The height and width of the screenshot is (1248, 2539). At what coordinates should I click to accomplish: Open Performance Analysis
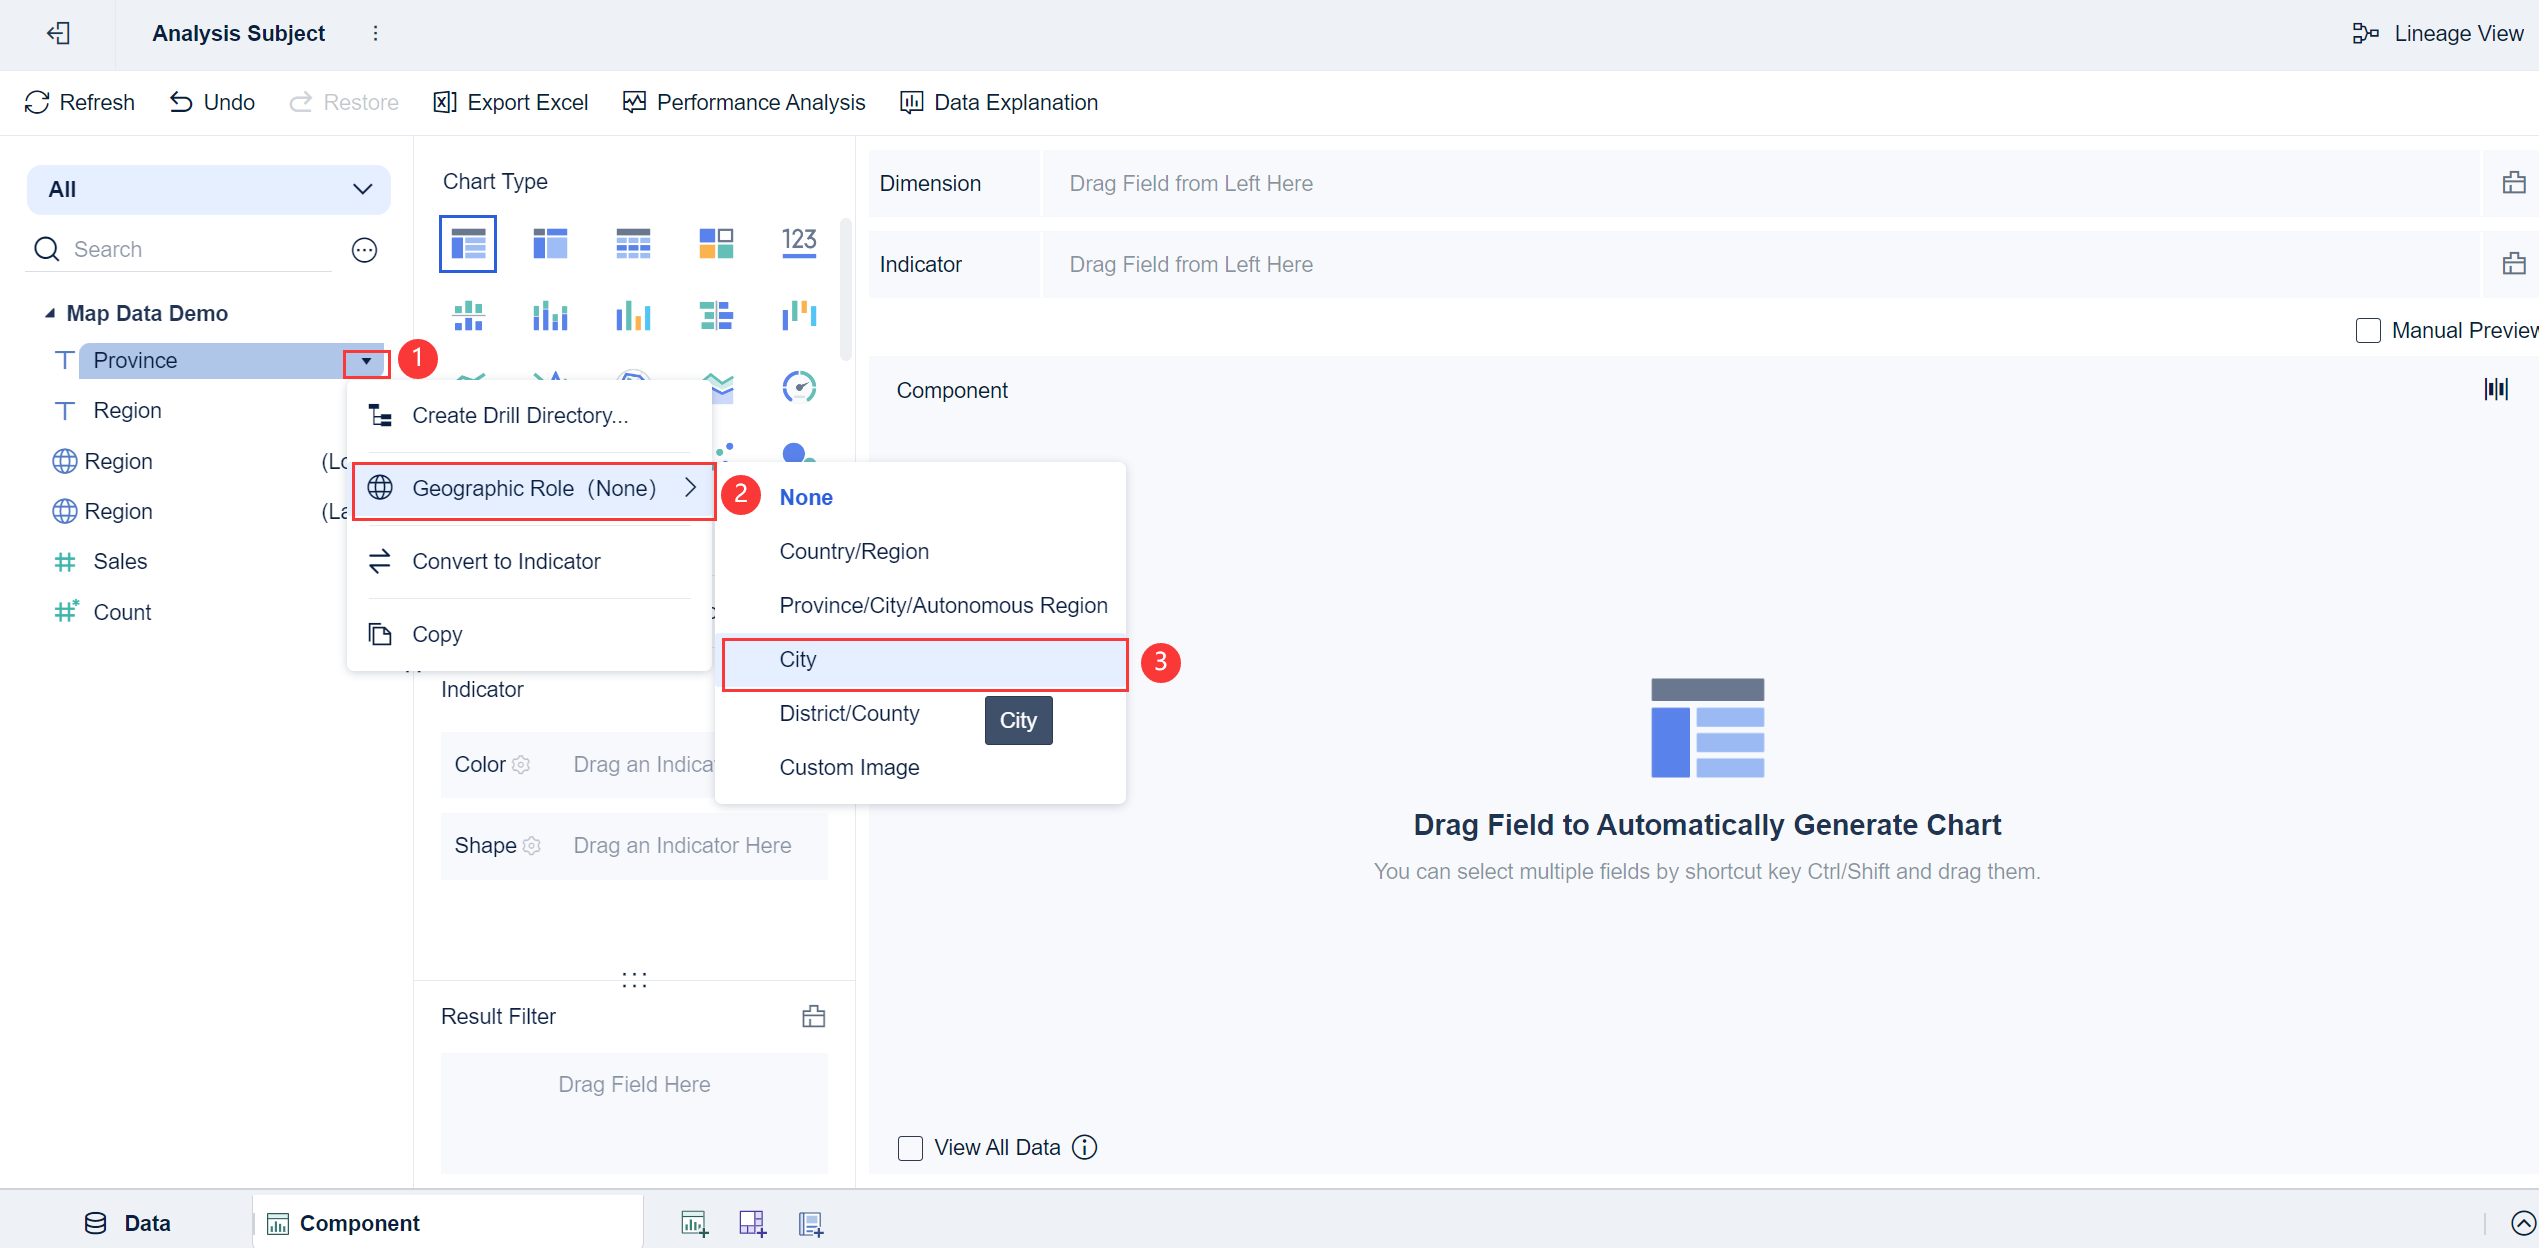pos(744,102)
